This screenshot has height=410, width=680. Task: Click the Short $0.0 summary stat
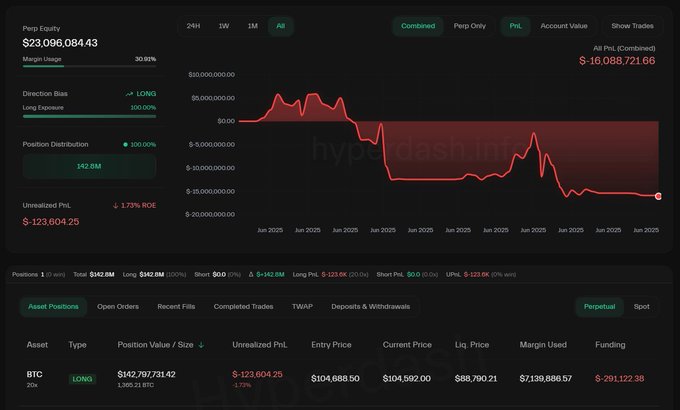[x=217, y=275]
